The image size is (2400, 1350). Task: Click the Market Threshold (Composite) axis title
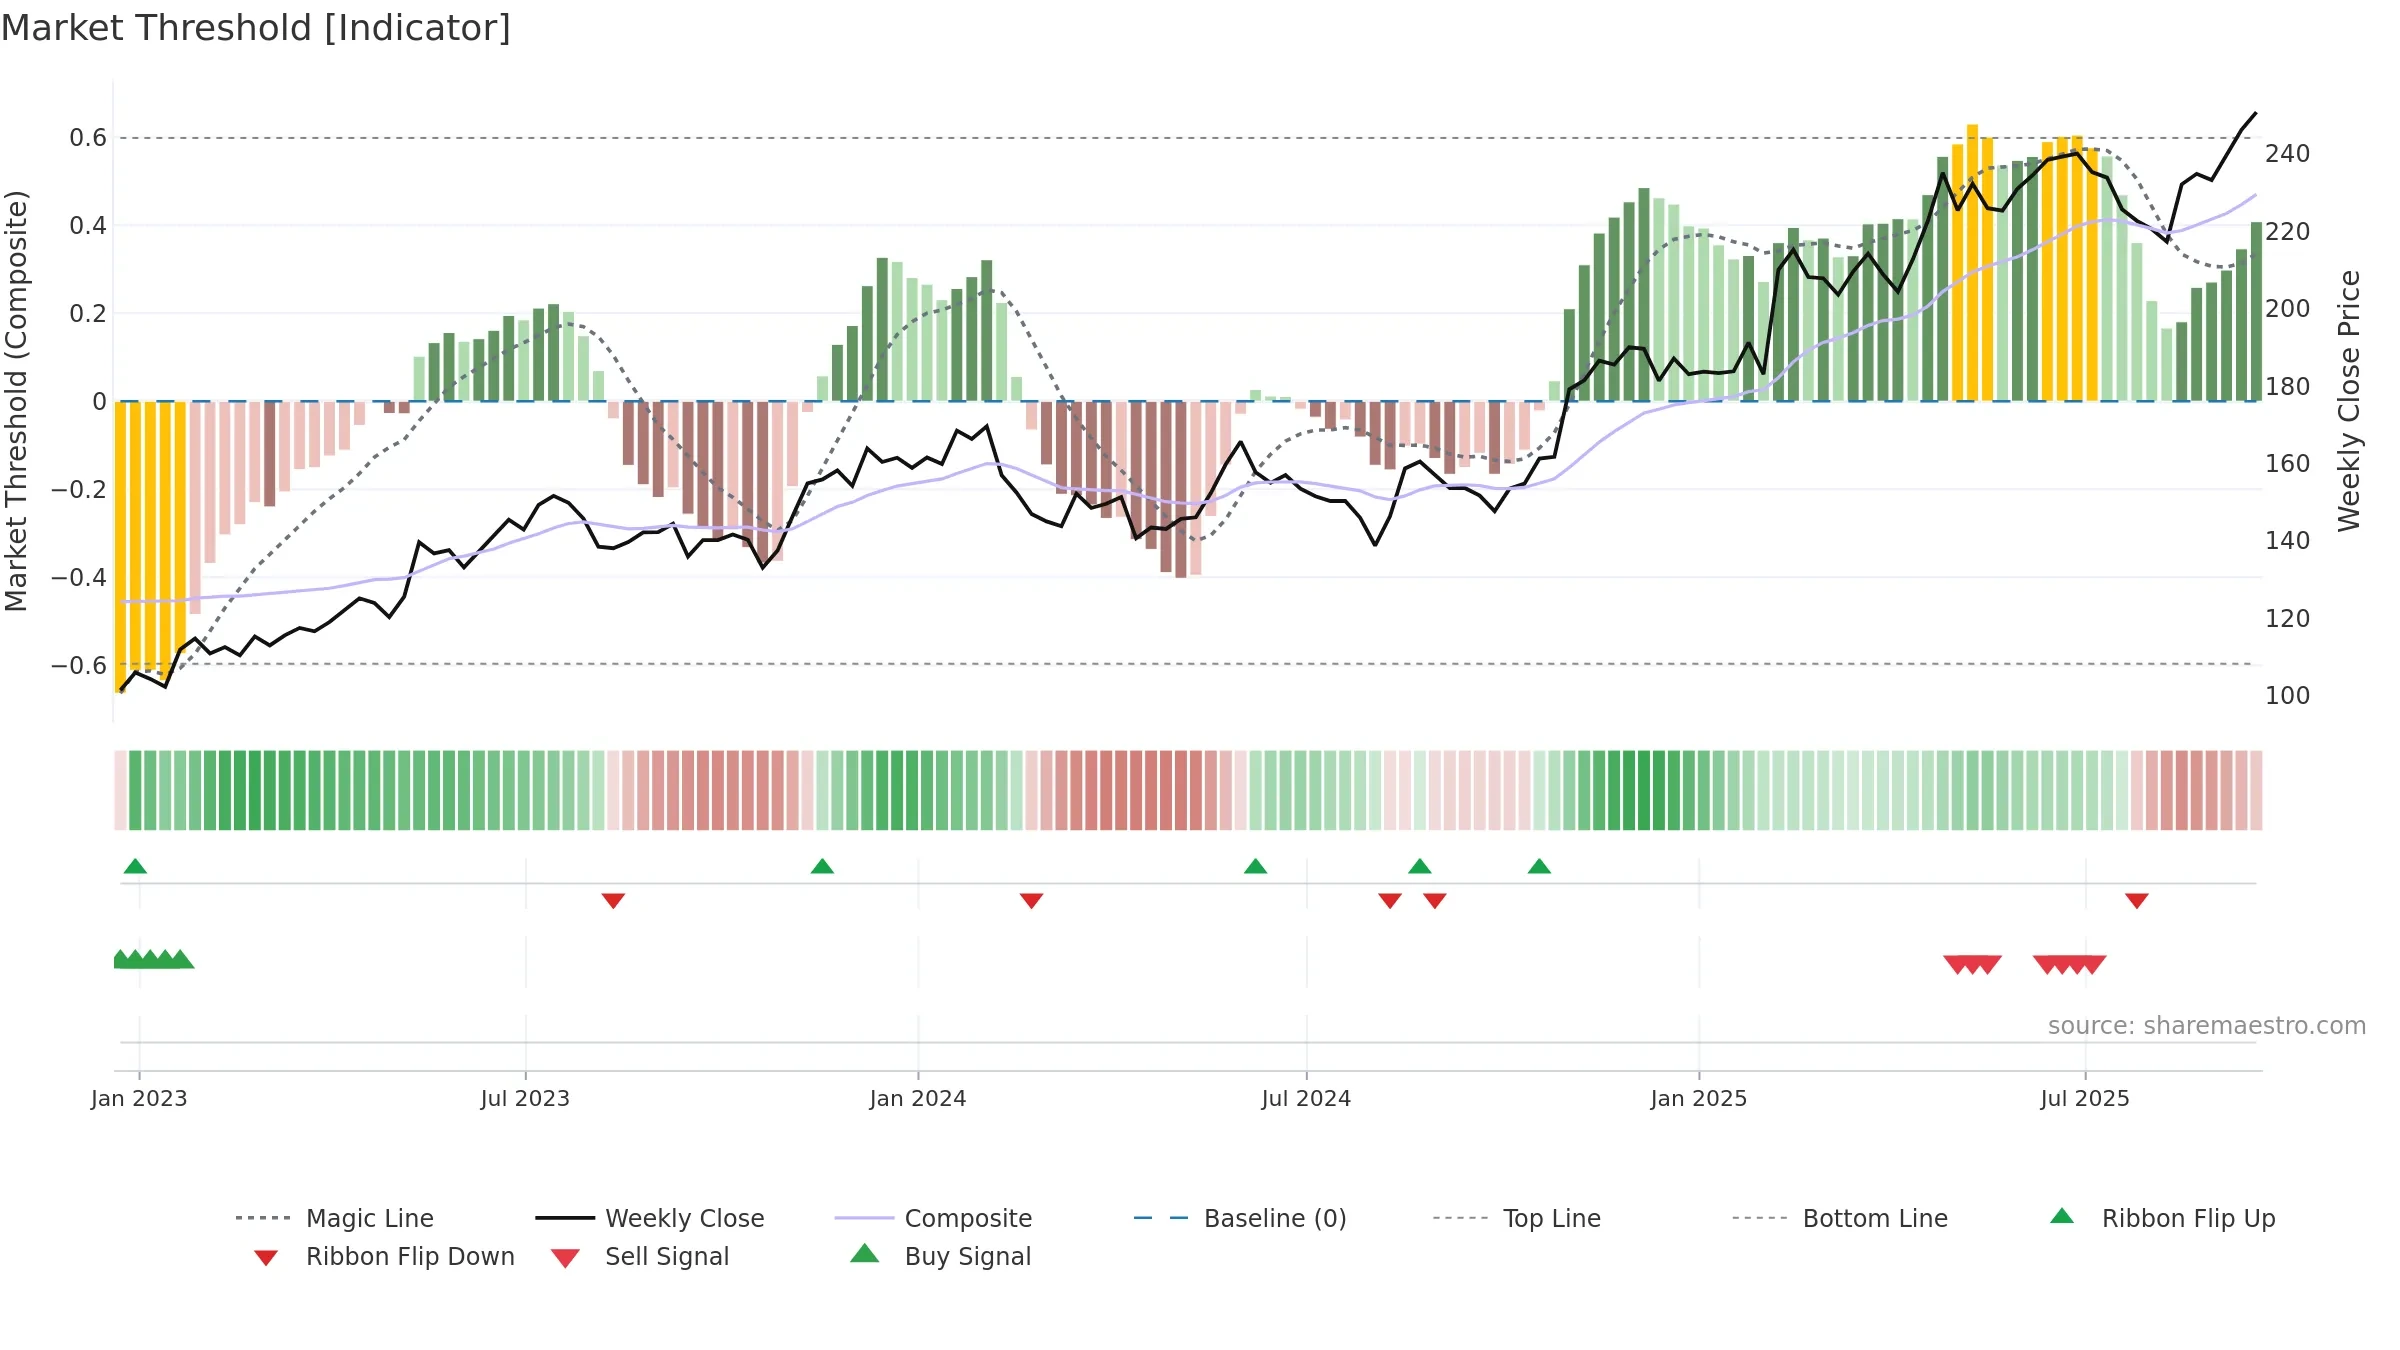16,401
